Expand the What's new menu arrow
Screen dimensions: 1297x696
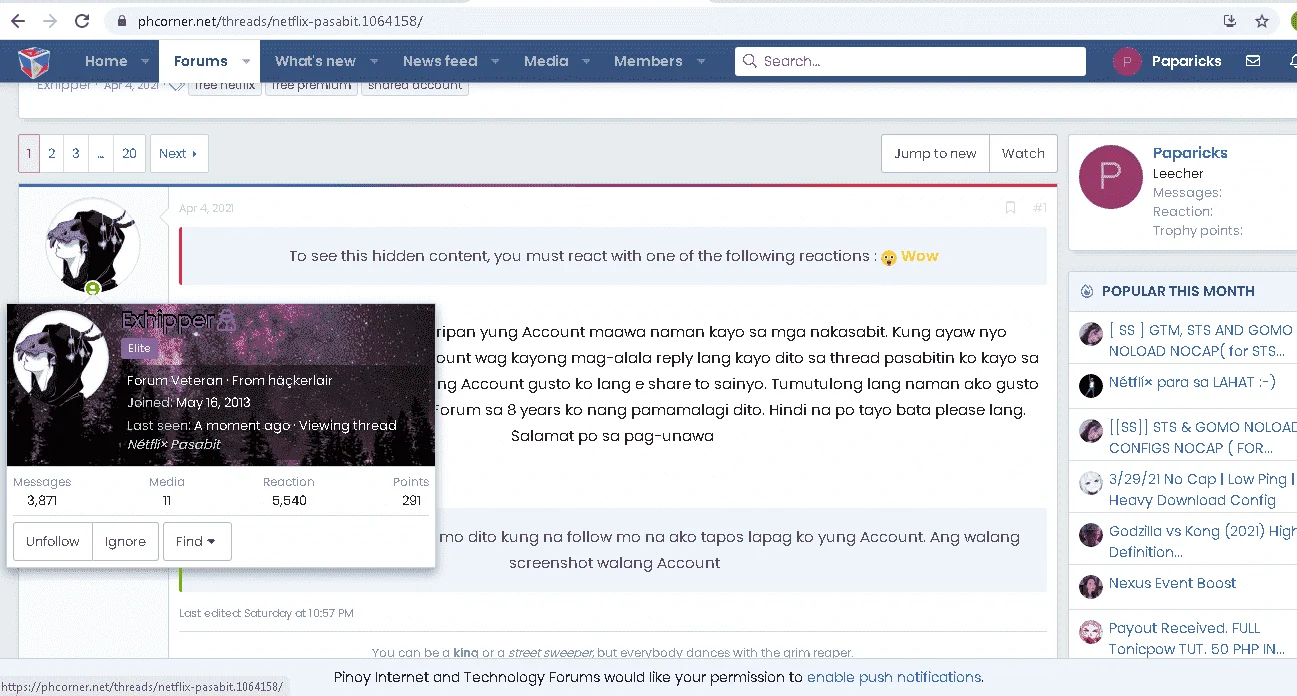pos(373,62)
